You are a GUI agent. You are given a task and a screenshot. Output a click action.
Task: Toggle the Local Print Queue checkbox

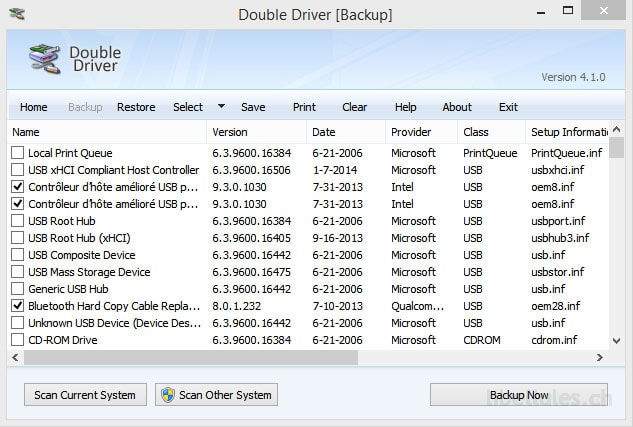(17, 153)
